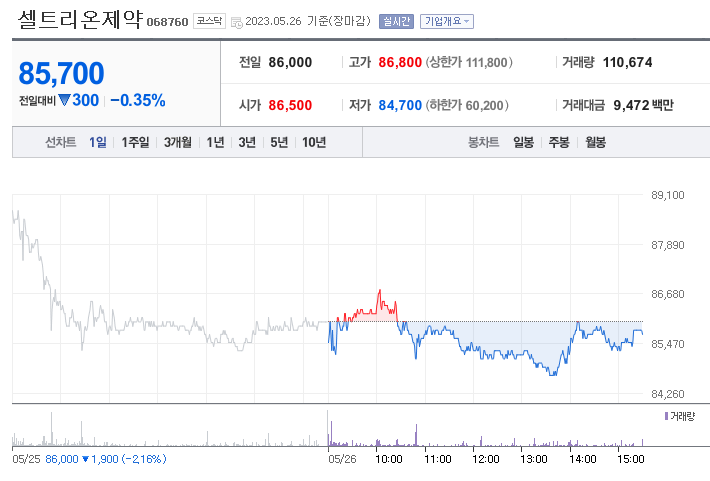This screenshot has width=710, height=481.
Task: Click the 05/26 date axis label
Action: (x=342, y=459)
